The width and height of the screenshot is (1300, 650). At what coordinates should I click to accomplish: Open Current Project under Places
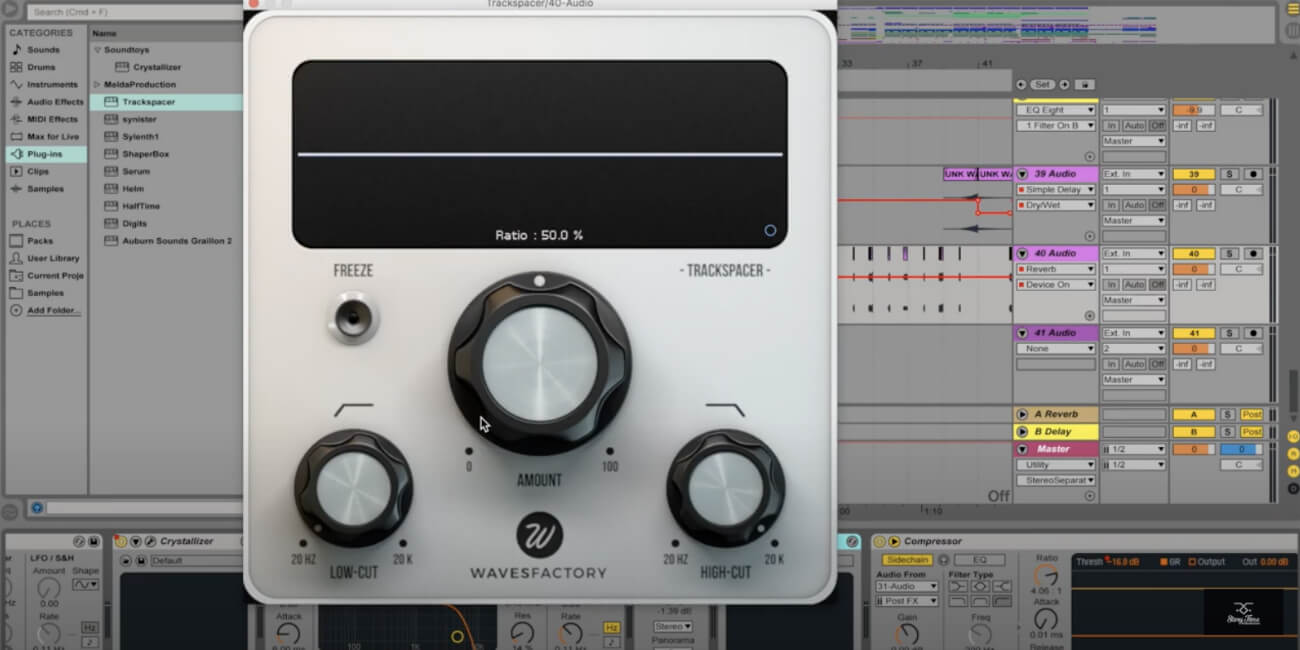55,275
